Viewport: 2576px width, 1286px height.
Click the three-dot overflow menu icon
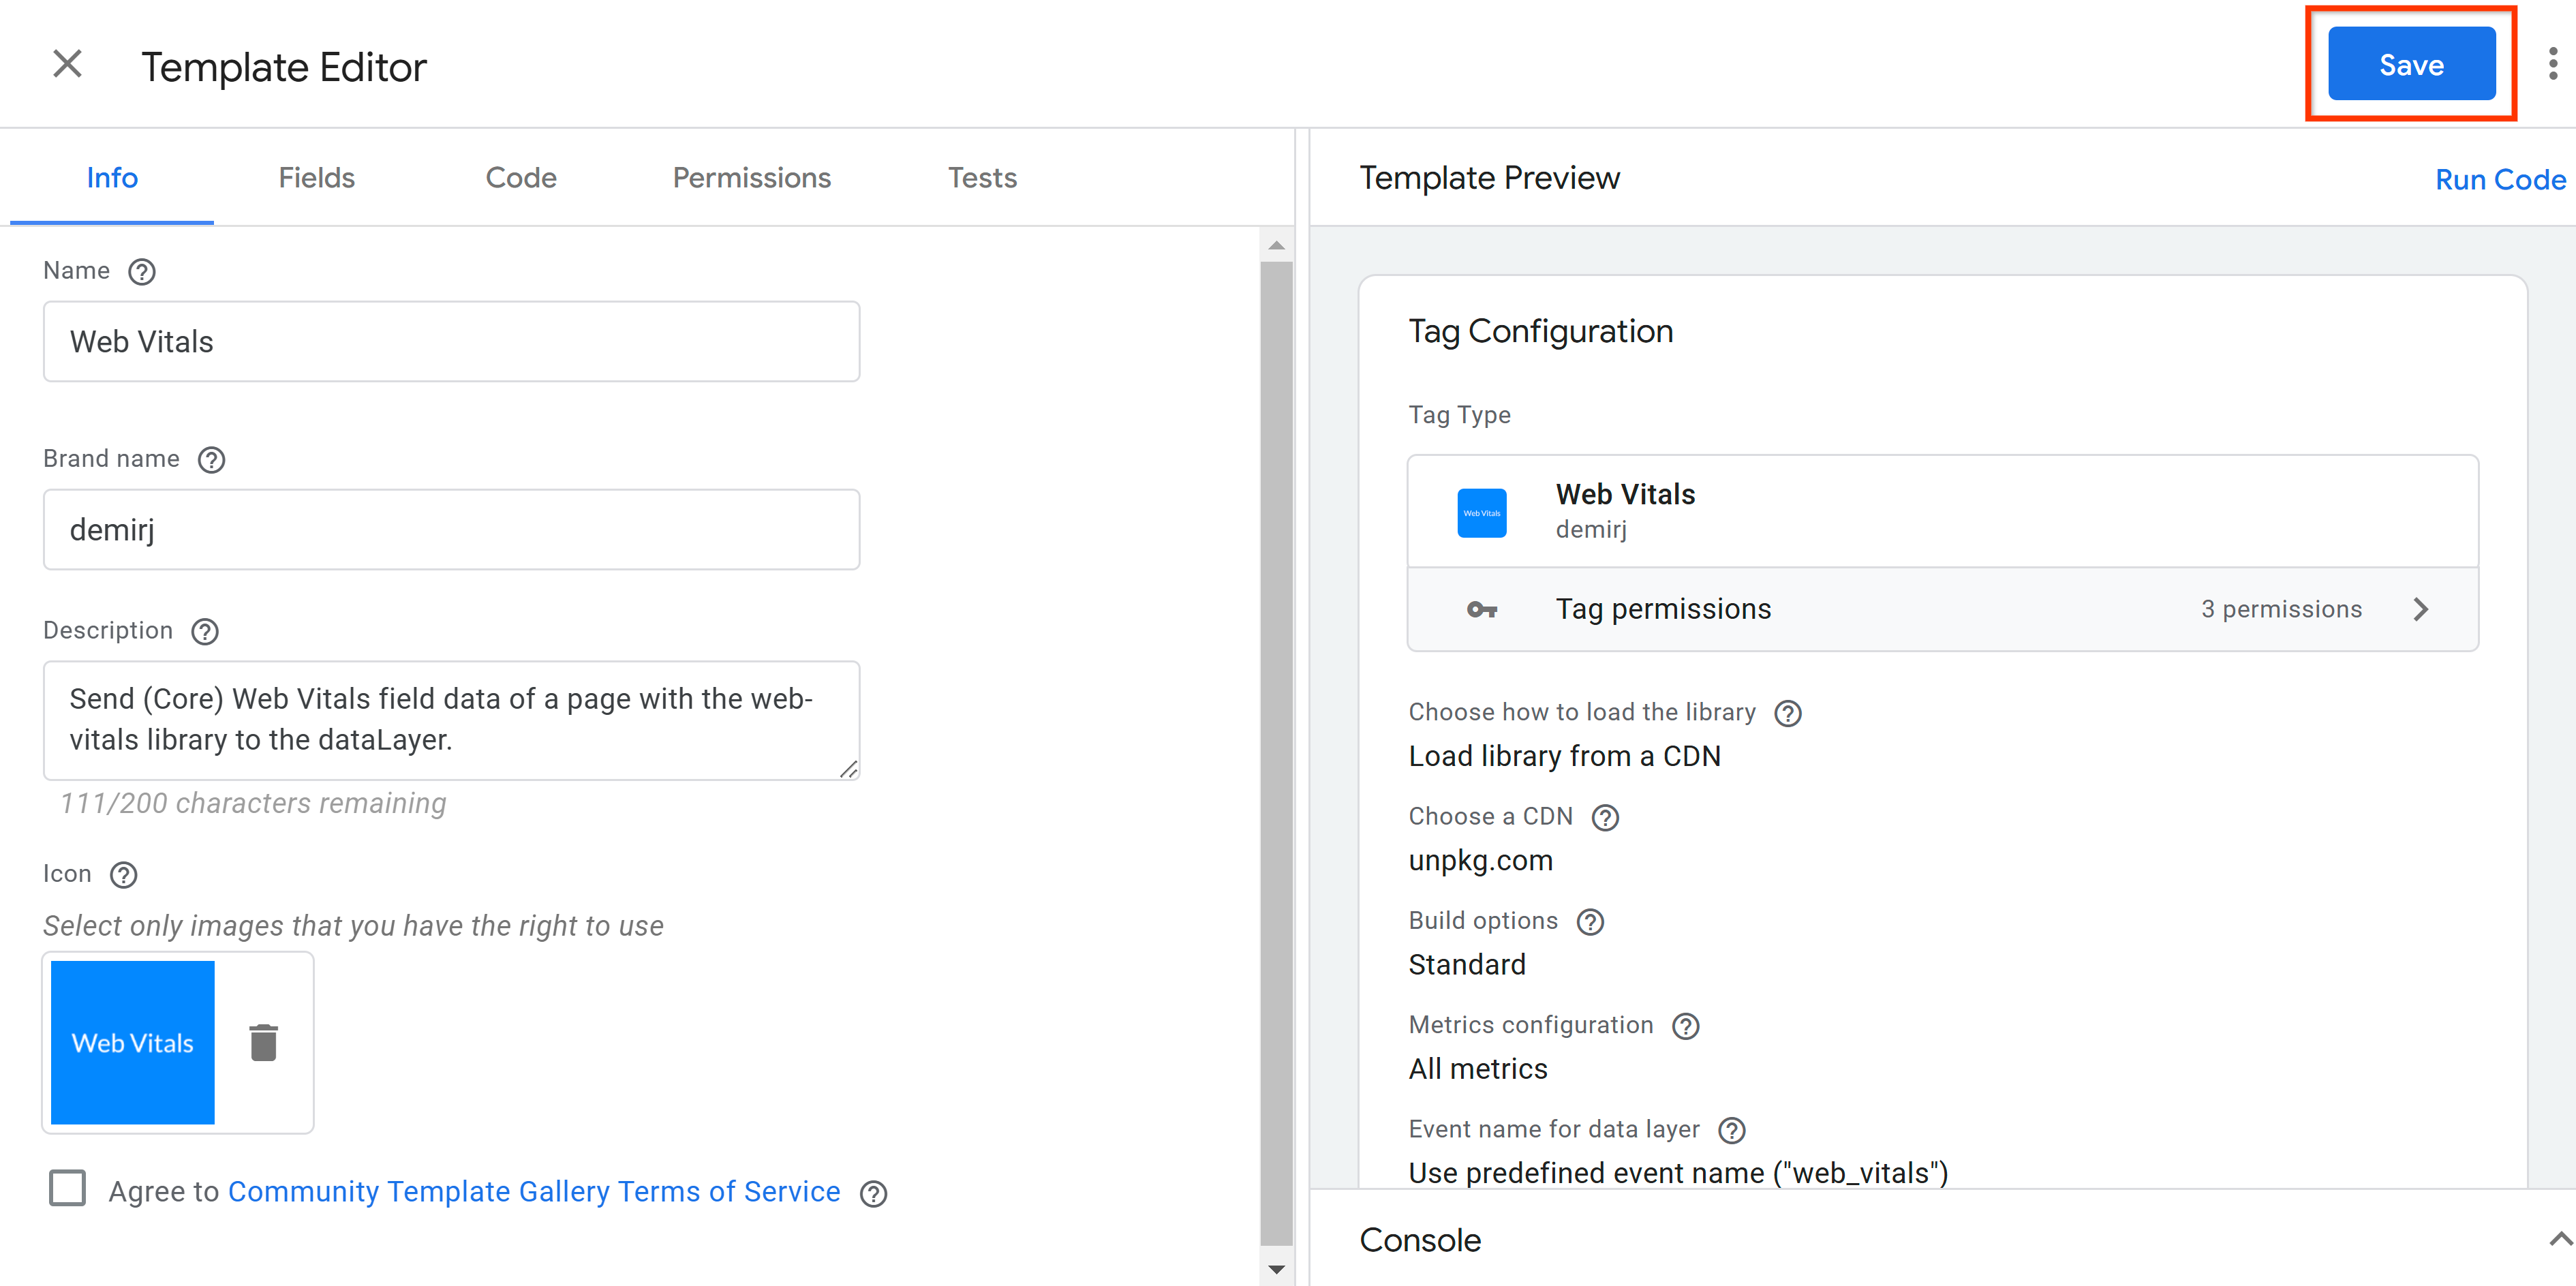[x=2548, y=64]
